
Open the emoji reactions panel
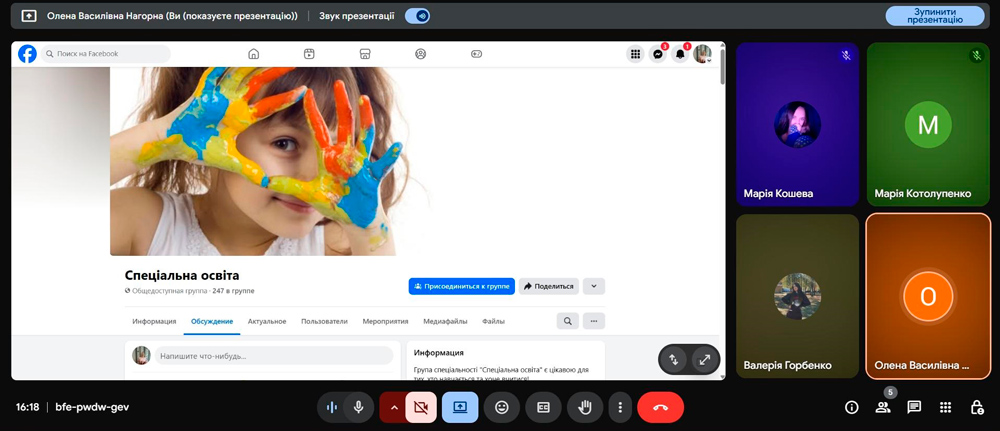click(x=502, y=407)
